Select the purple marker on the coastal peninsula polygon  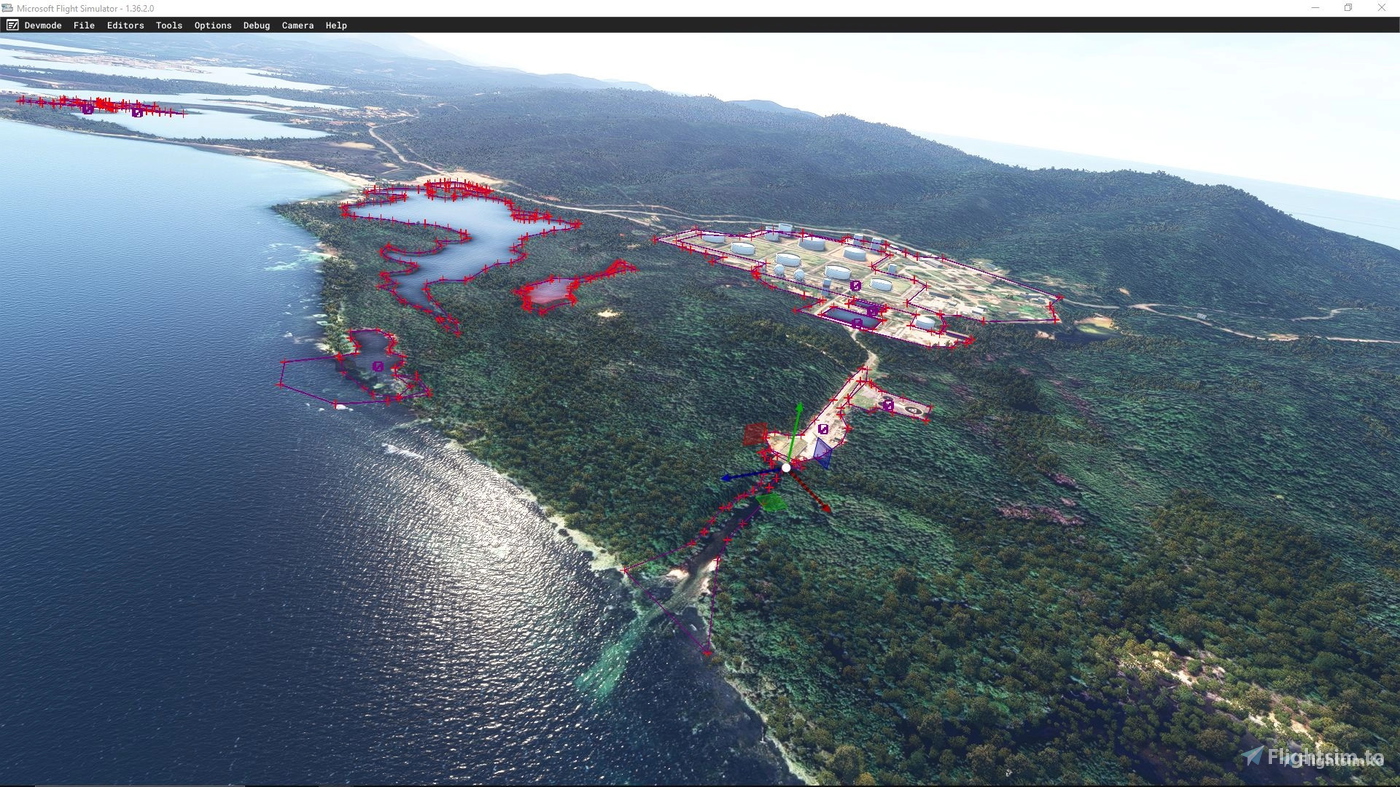[x=377, y=367]
